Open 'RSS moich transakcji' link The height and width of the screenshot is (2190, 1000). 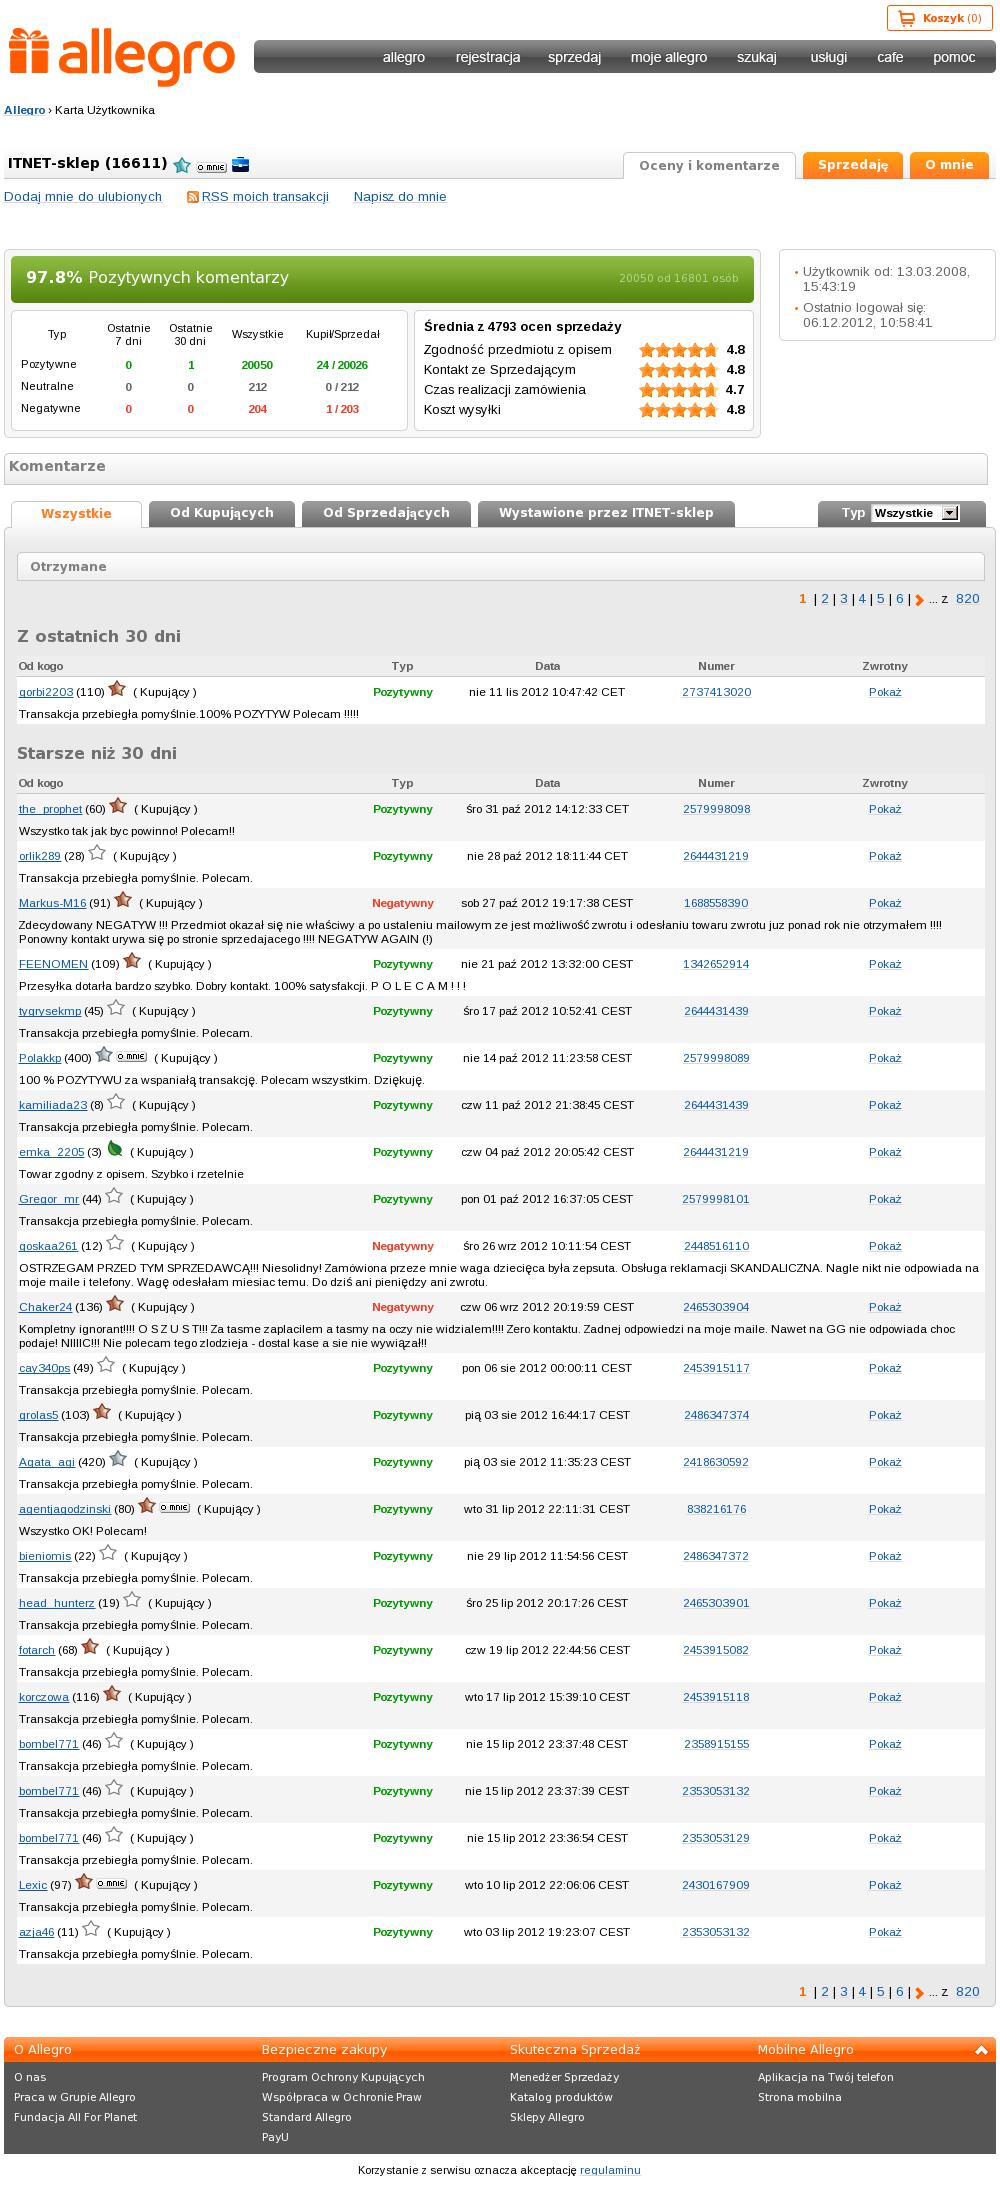coord(265,197)
